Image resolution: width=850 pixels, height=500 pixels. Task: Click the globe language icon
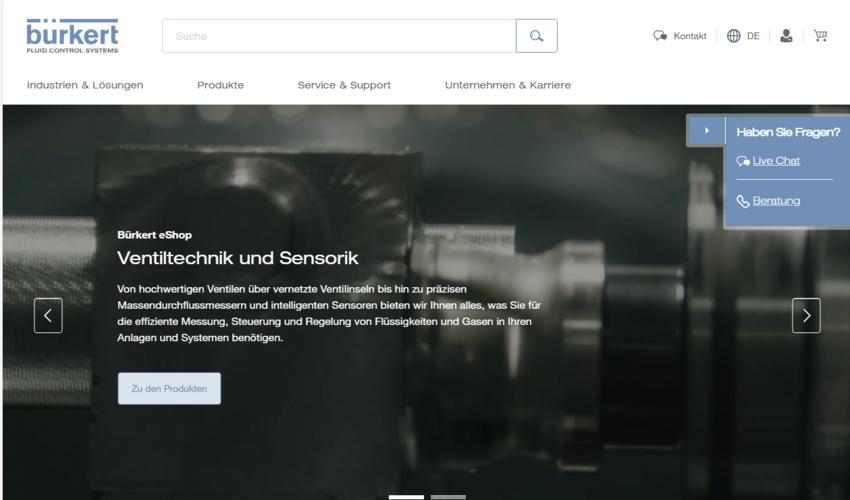733,36
